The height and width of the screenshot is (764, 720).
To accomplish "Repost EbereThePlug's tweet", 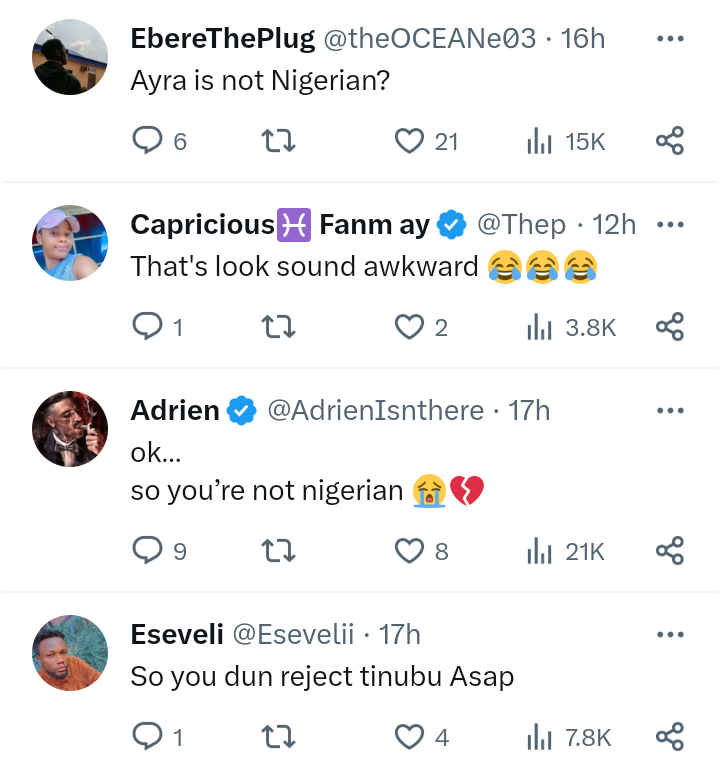I will tap(278, 142).
